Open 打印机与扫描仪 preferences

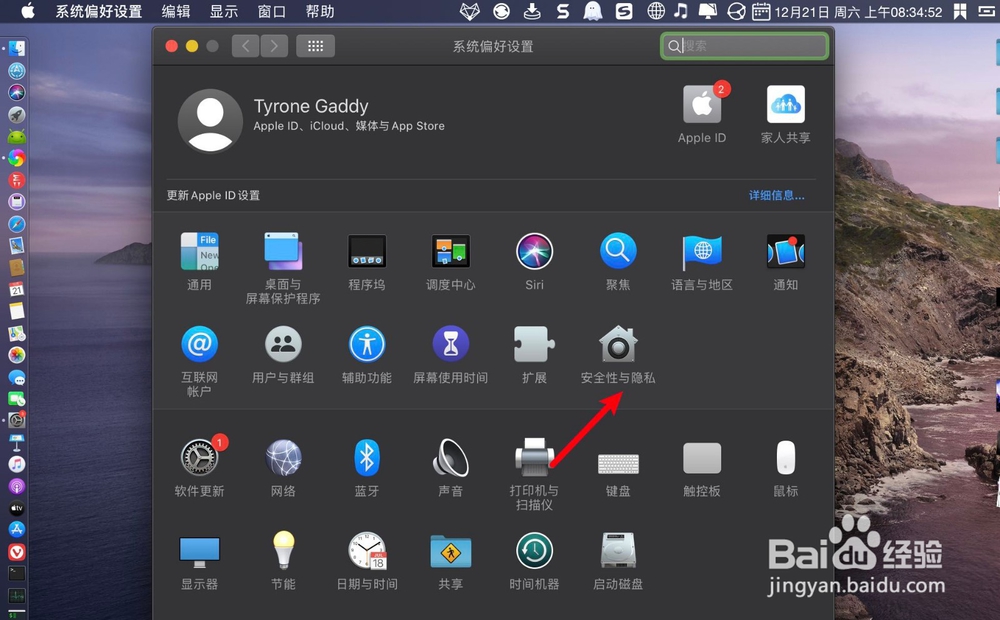534,457
